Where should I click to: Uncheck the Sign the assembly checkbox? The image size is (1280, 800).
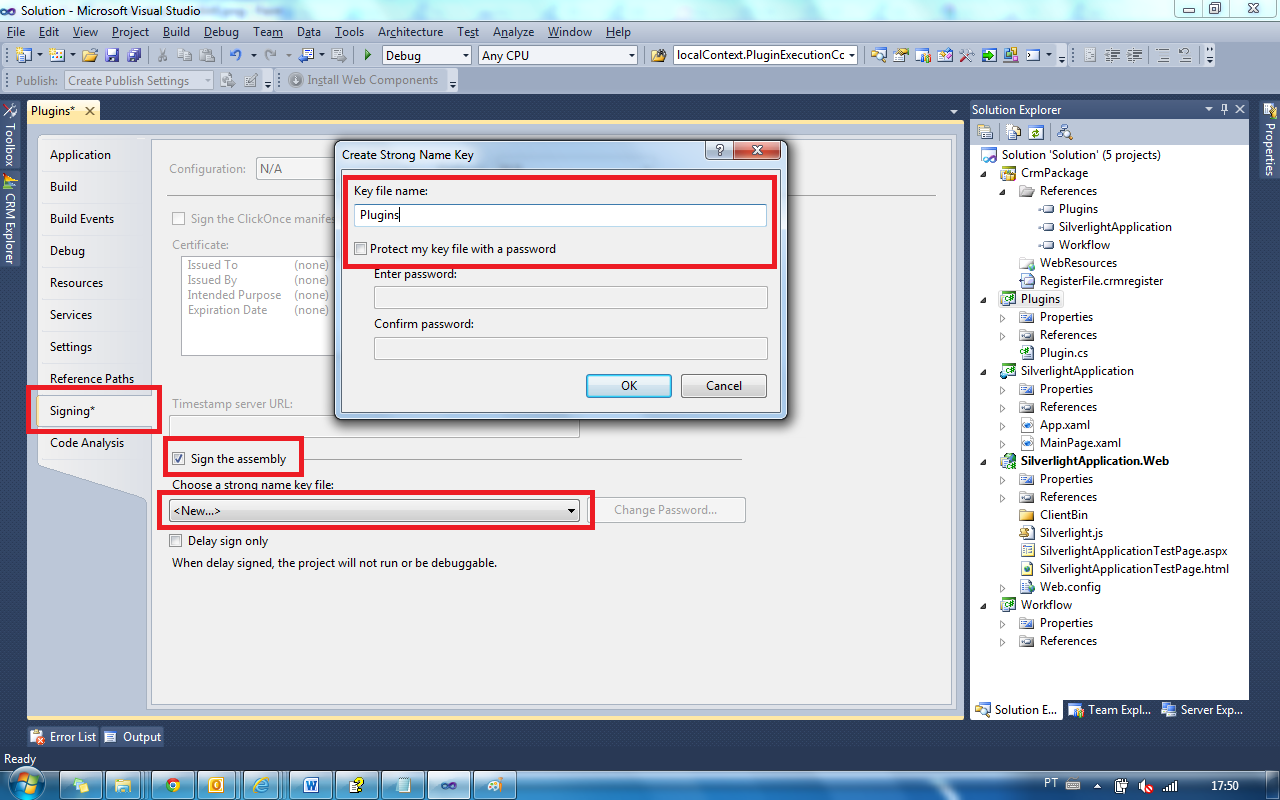178,459
